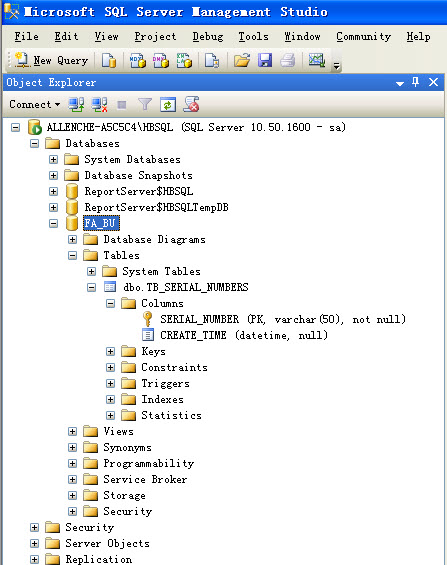Expand the System Databases folder
The image size is (447, 565).
click(x=53, y=159)
